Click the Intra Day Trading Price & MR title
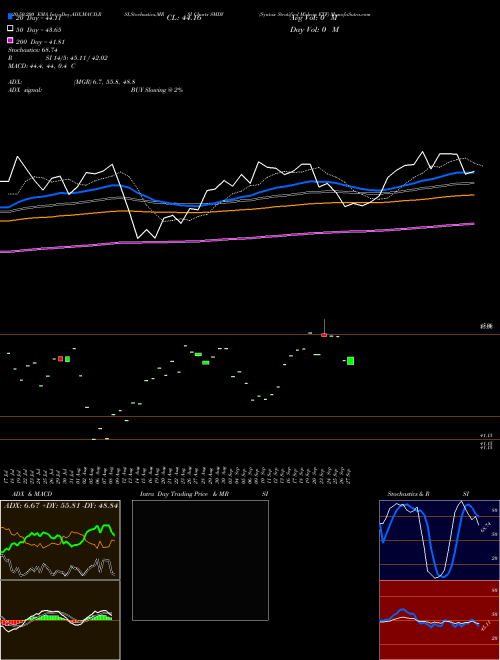500x660 pixels. (184, 493)
